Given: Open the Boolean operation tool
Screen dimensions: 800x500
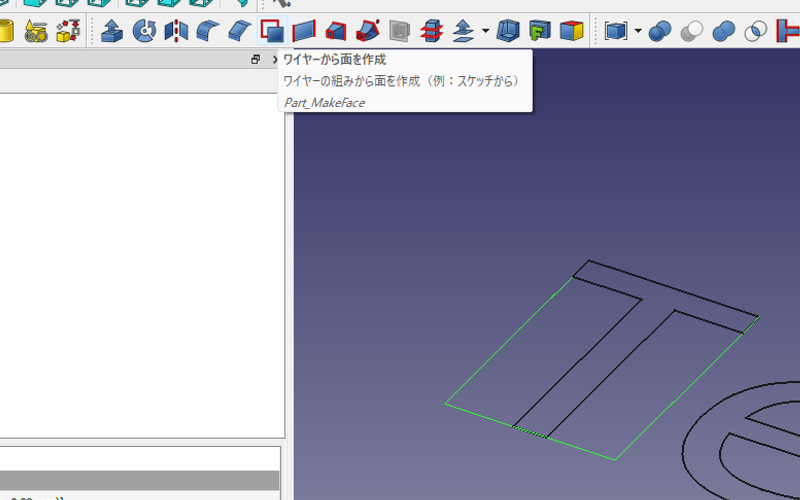Looking at the screenshot, I should (660, 31).
